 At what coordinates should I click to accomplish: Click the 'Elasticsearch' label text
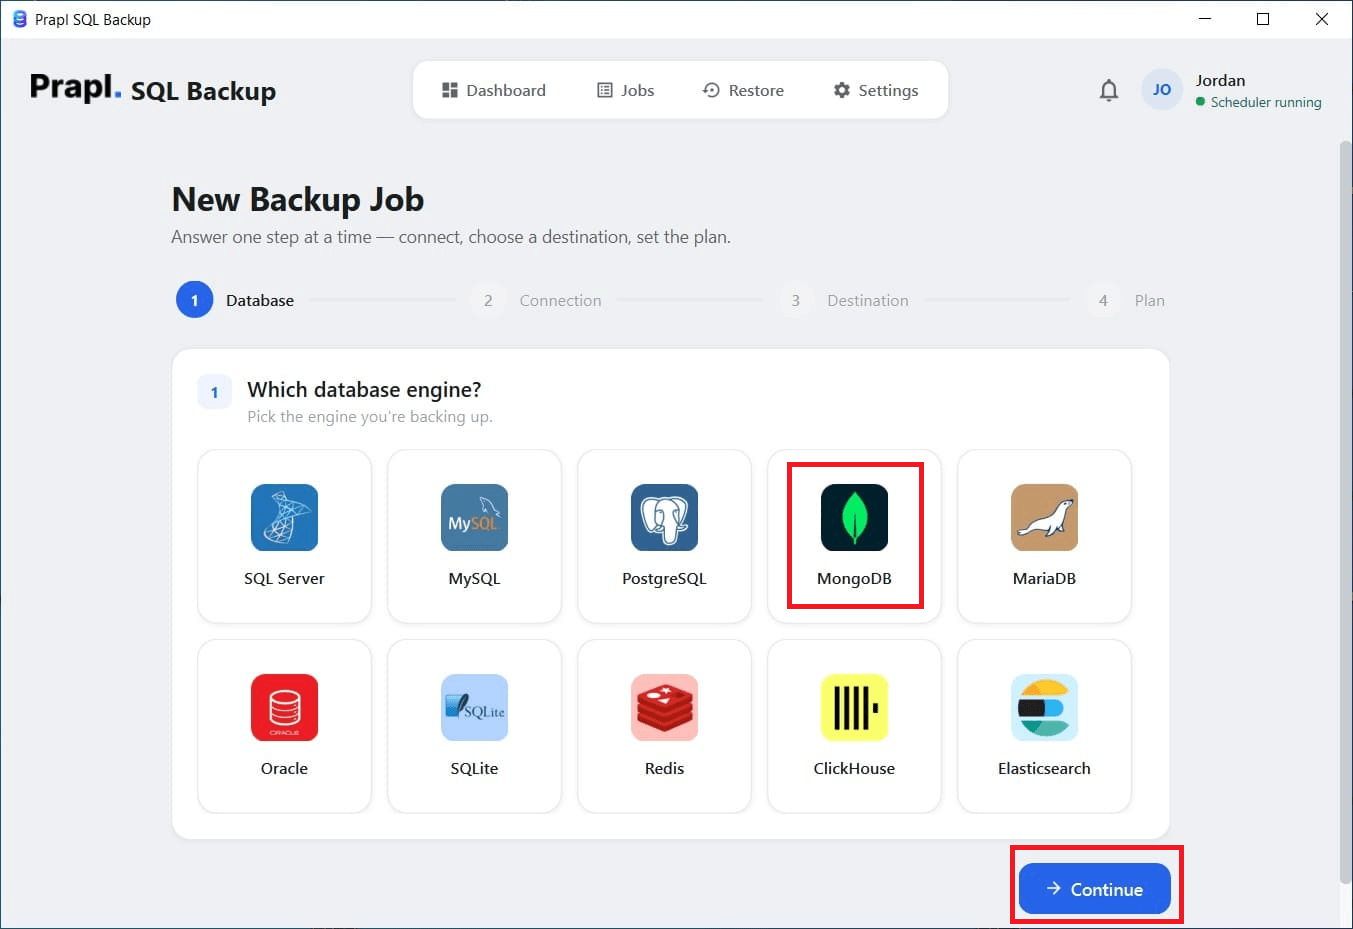(1044, 768)
